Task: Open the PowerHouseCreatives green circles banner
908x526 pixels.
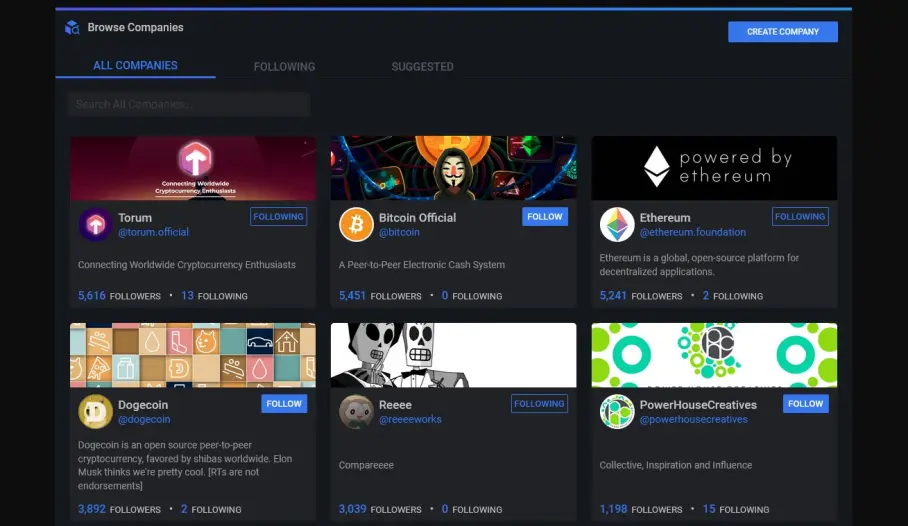Action: pyautogui.click(x=714, y=355)
